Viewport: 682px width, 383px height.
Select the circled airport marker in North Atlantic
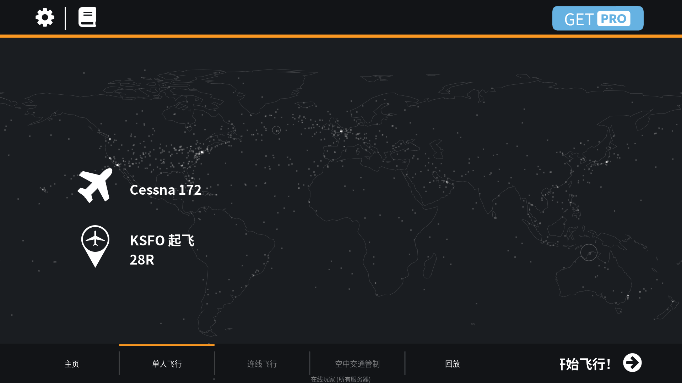276,130
